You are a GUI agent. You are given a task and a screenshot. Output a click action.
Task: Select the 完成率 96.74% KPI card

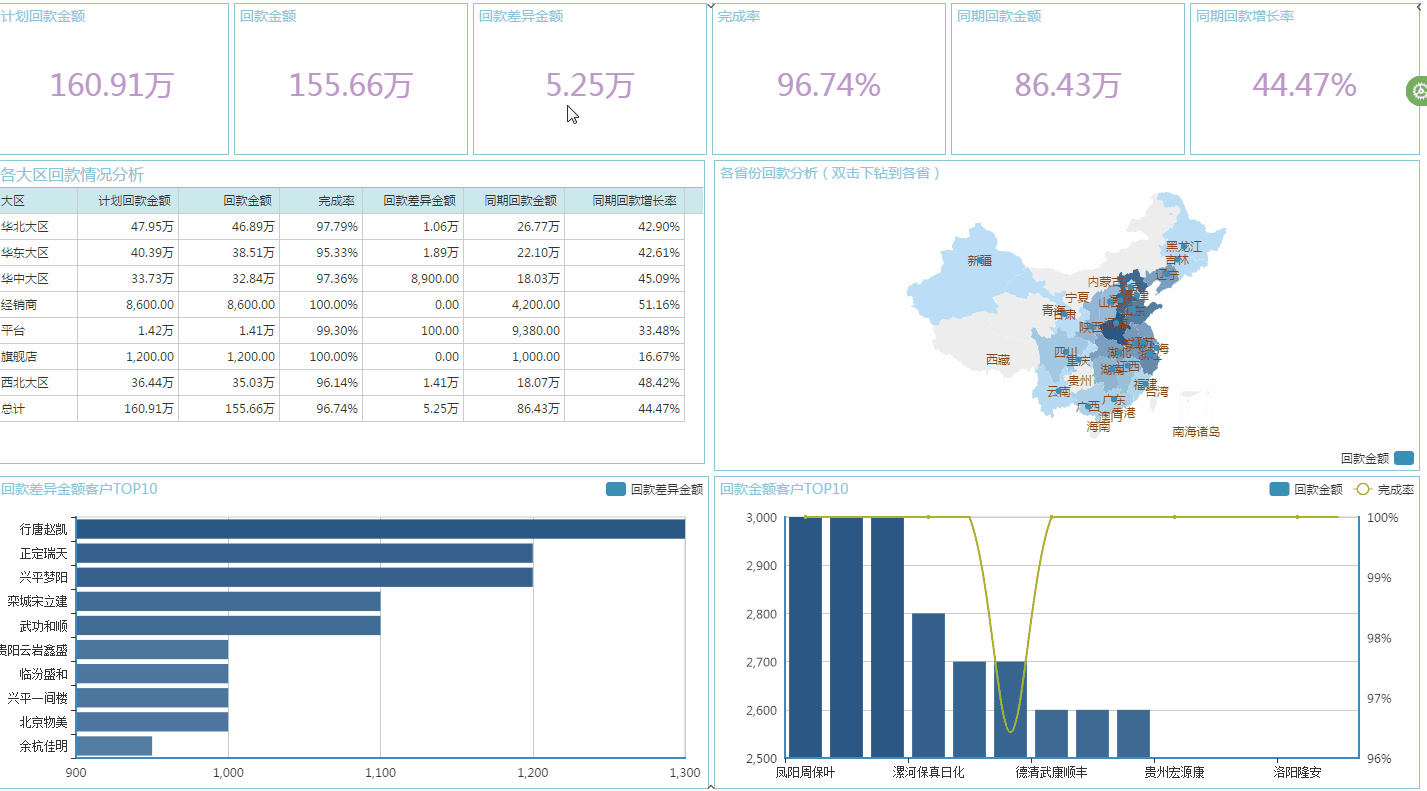click(828, 80)
